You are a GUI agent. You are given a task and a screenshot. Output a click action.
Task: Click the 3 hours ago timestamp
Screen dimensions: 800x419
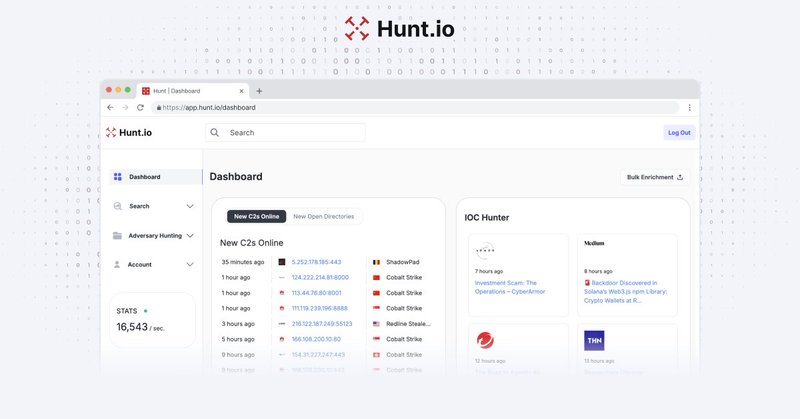(x=238, y=324)
